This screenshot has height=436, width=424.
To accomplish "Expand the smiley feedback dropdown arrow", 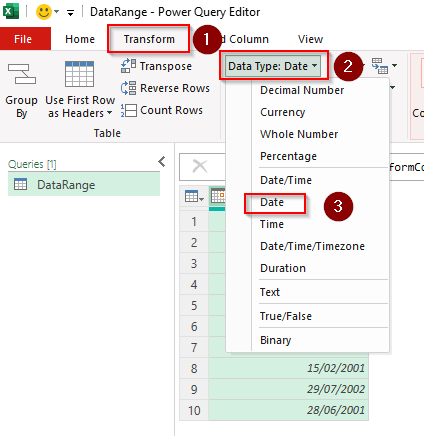I will pyautogui.click(x=57, y=12).
